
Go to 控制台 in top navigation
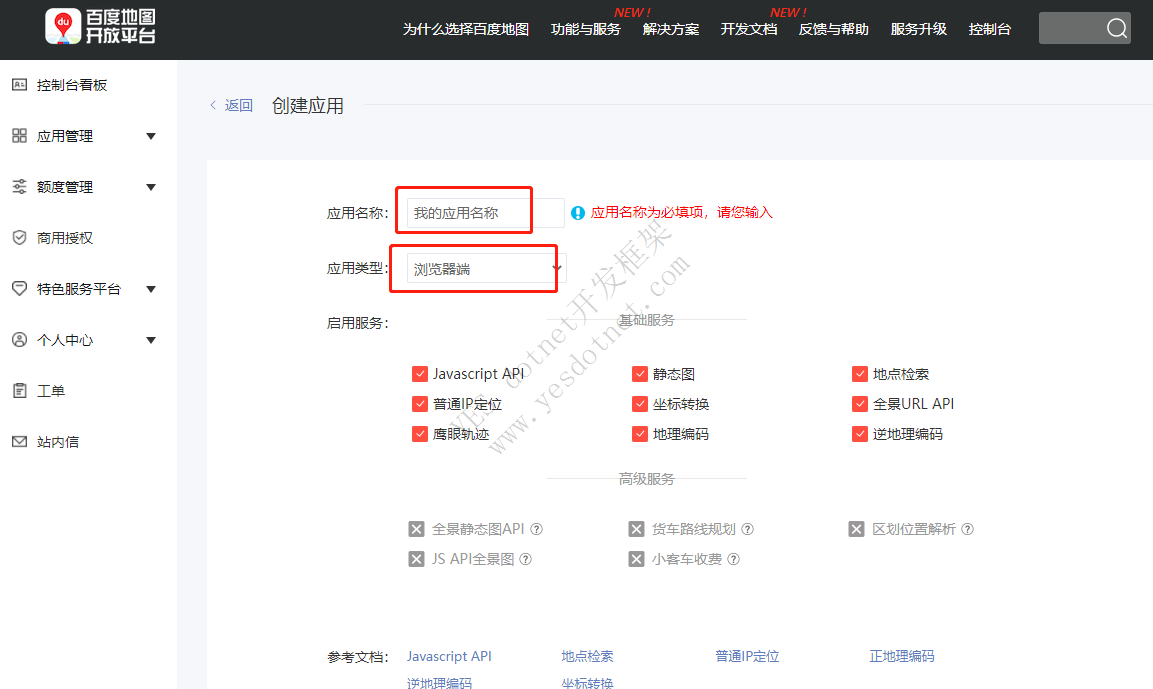(x=990, y=29)
